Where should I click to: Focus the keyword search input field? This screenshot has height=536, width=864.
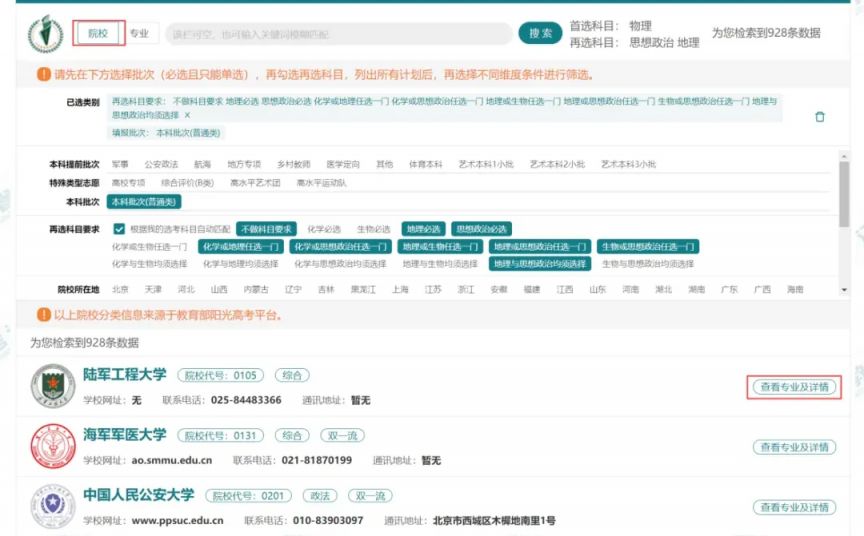[x=339, y=34]
